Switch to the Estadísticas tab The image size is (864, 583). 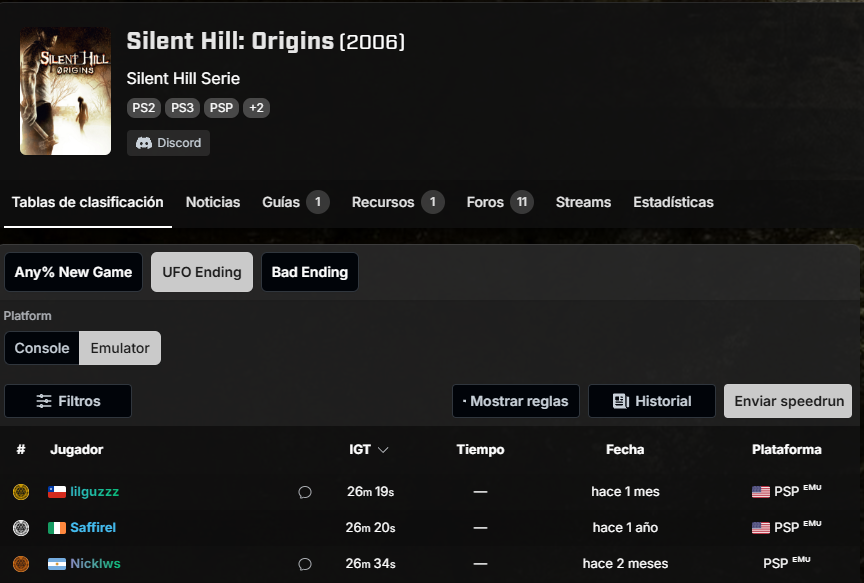tap(673, 202)
